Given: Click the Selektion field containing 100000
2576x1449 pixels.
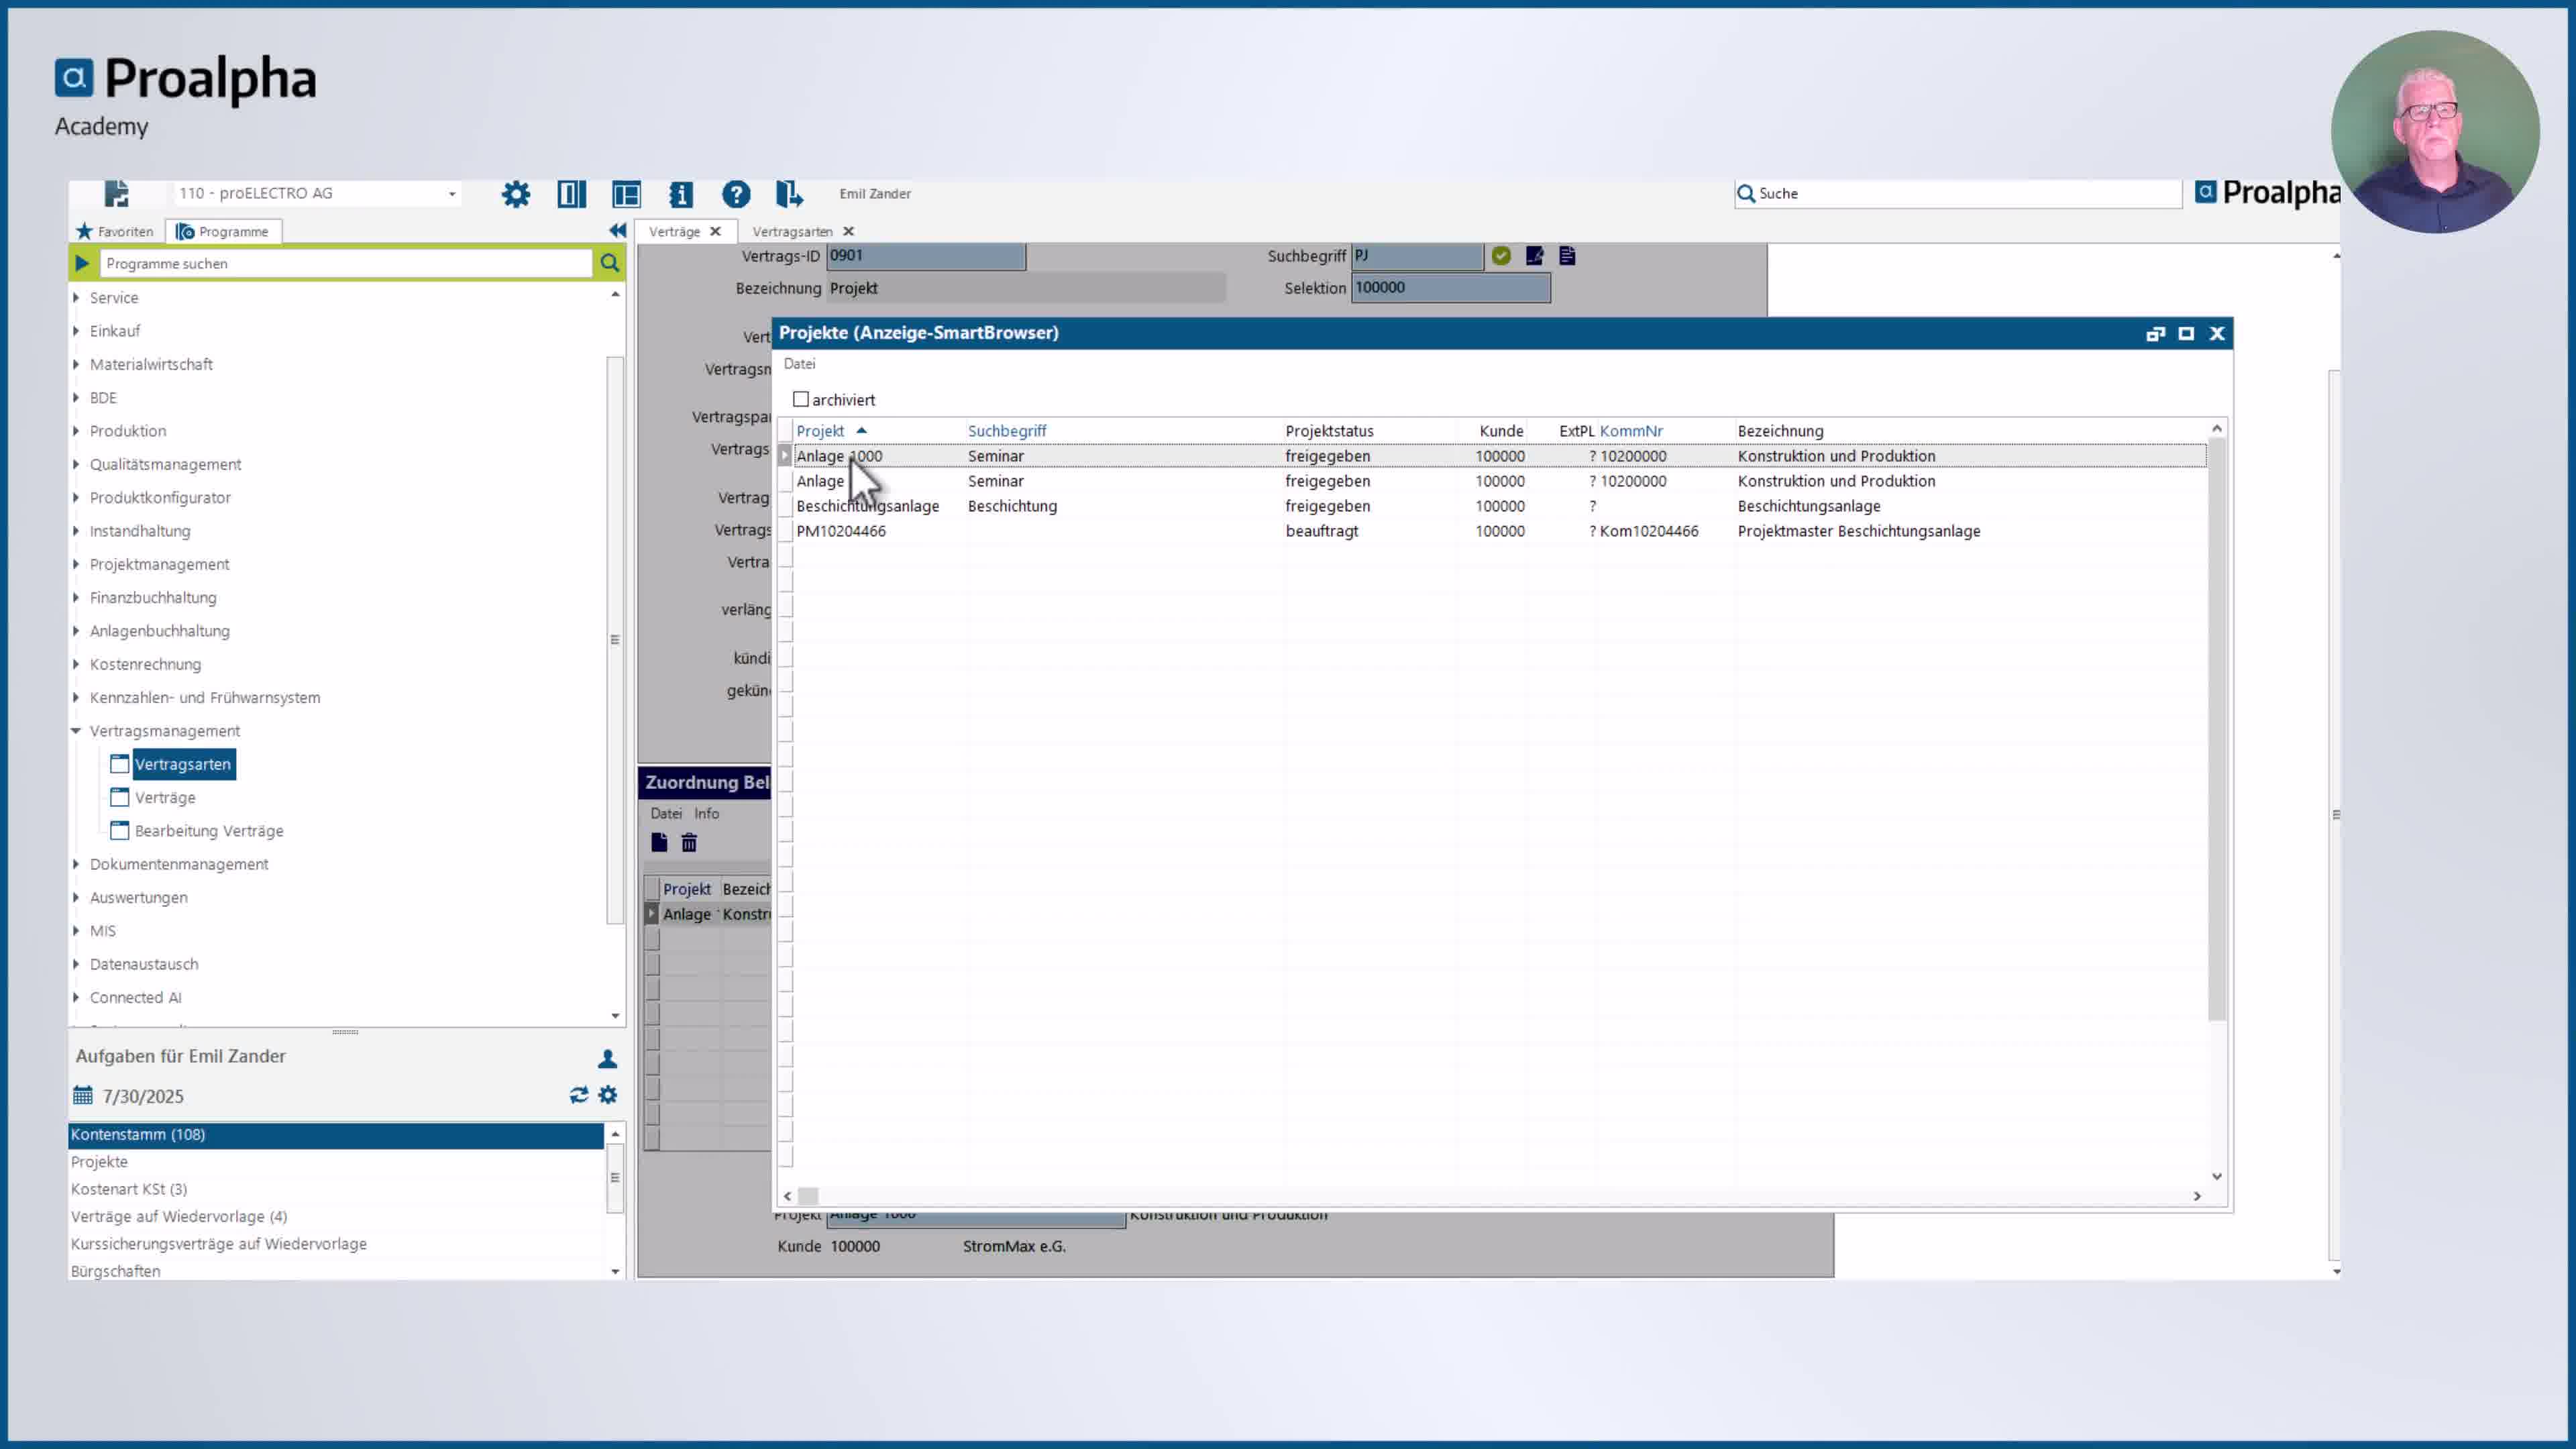Looking at the screenshot, I should tap(1450, 287).
